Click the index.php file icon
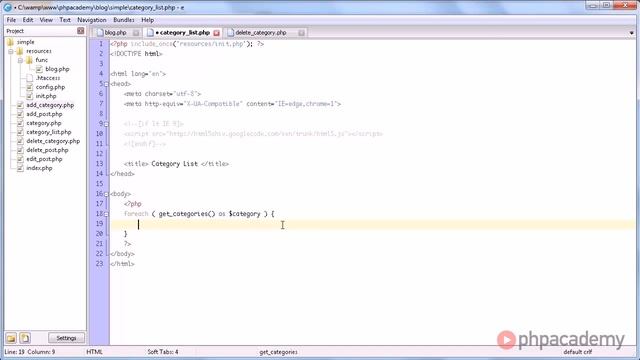 [20, 168]
